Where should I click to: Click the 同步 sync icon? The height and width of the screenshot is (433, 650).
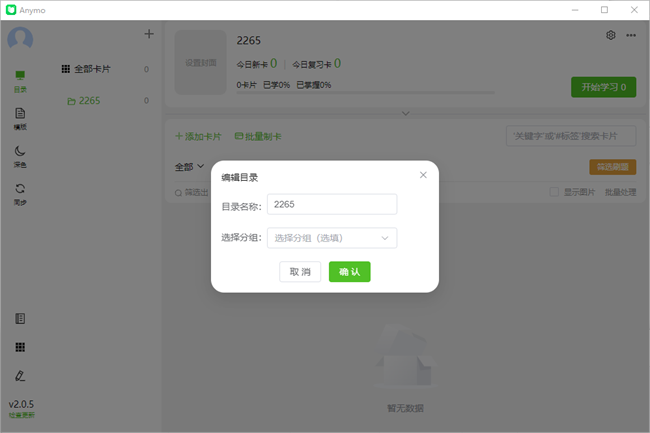(20, 192)
